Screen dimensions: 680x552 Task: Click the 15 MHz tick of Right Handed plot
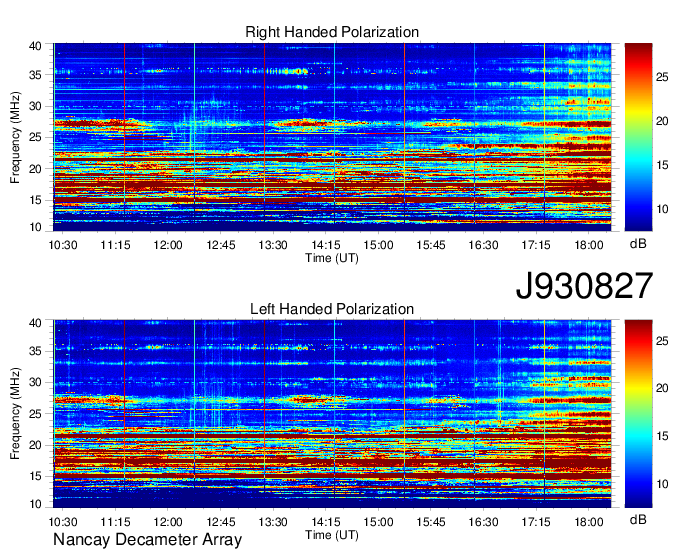pos(35,200)
